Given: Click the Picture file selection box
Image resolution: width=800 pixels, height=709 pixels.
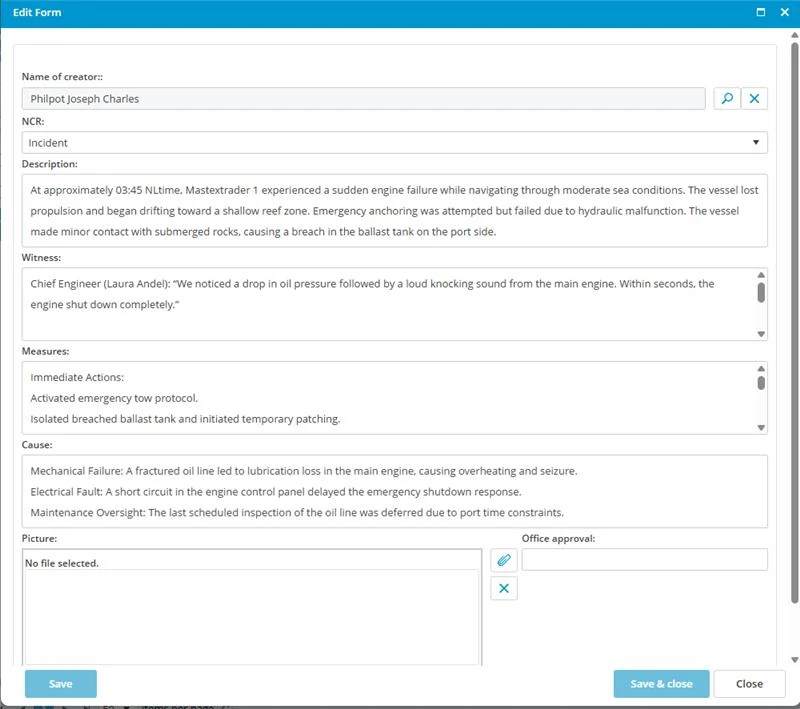Looking at the screenshot, I should (252, 610).
